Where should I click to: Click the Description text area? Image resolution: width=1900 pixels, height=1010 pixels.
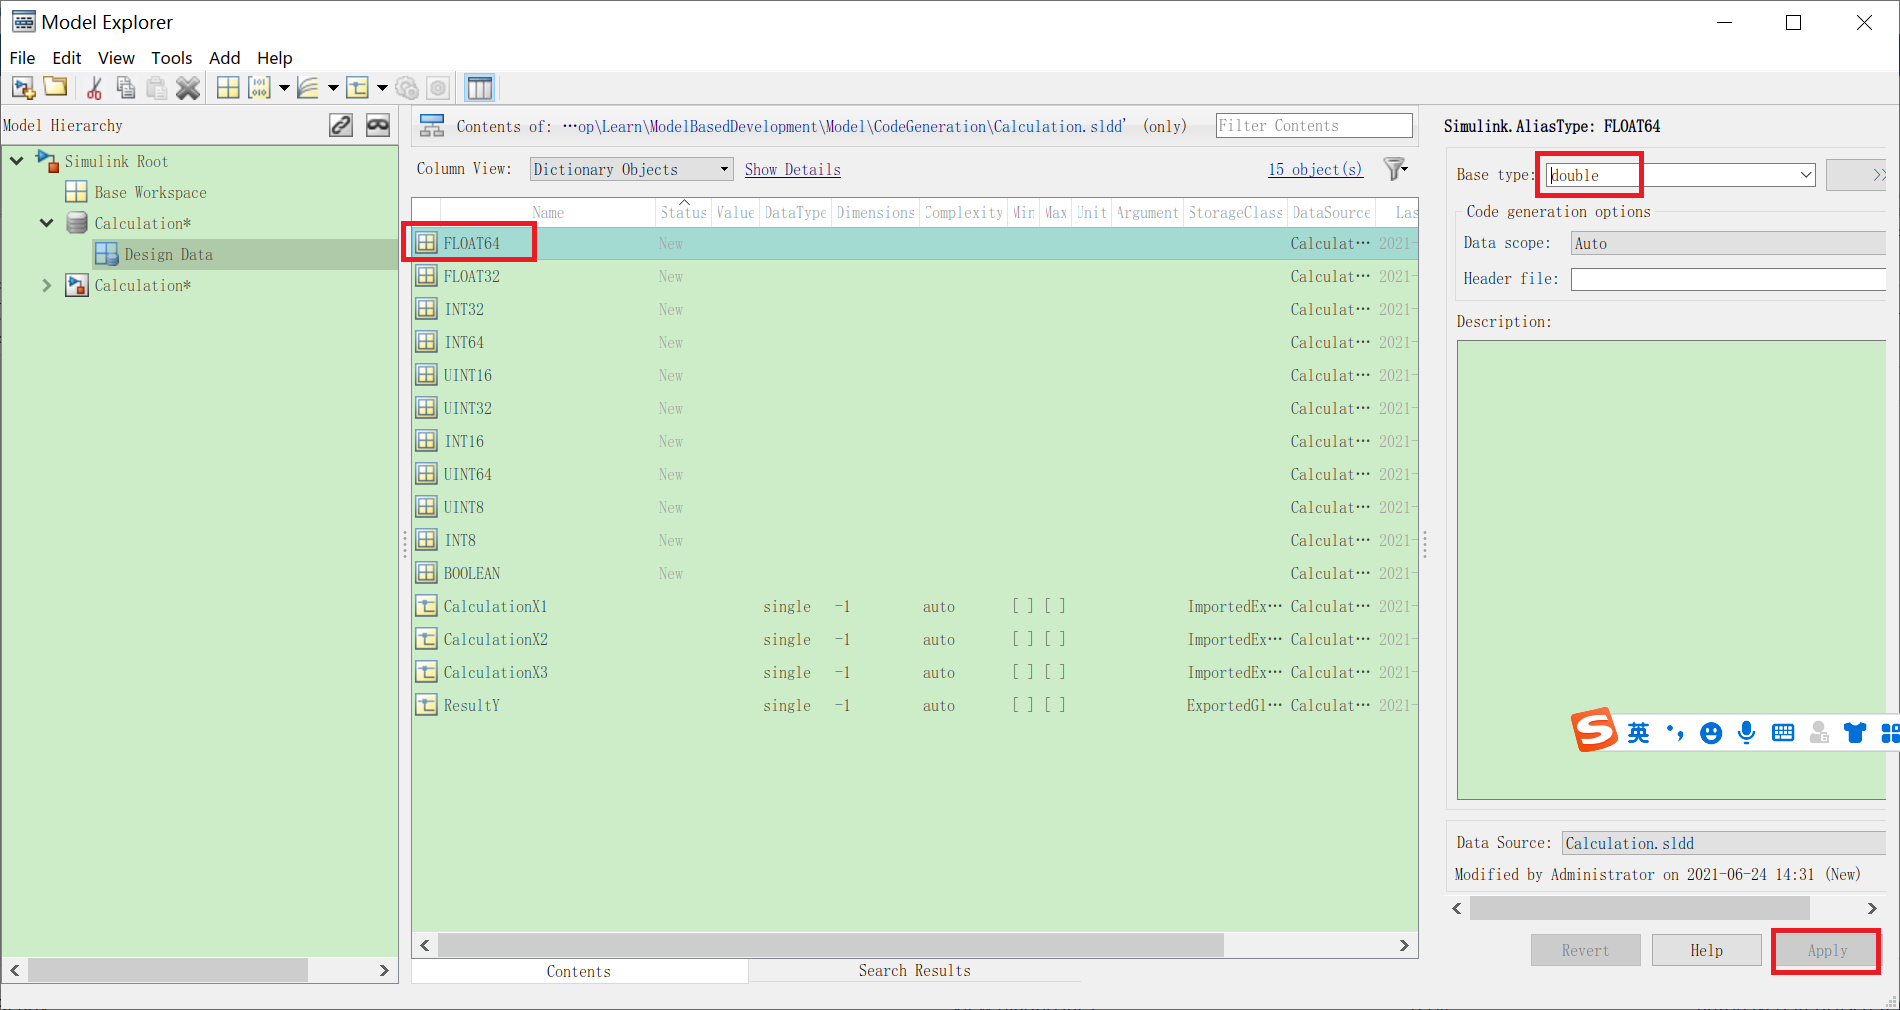click(1671, 570)
